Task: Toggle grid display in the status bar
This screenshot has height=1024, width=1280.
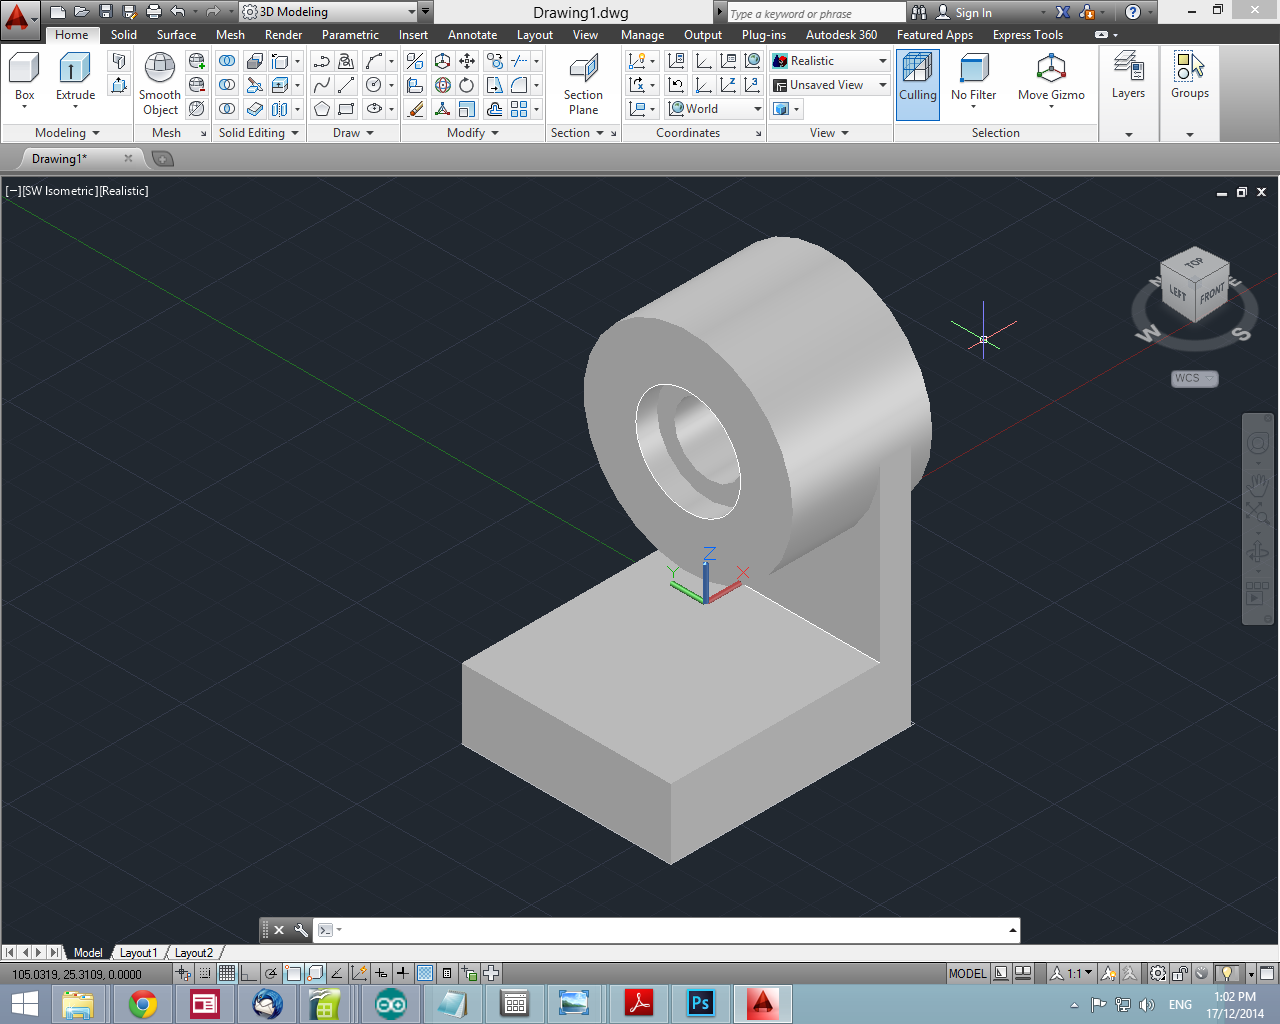Action: point(228,972)
